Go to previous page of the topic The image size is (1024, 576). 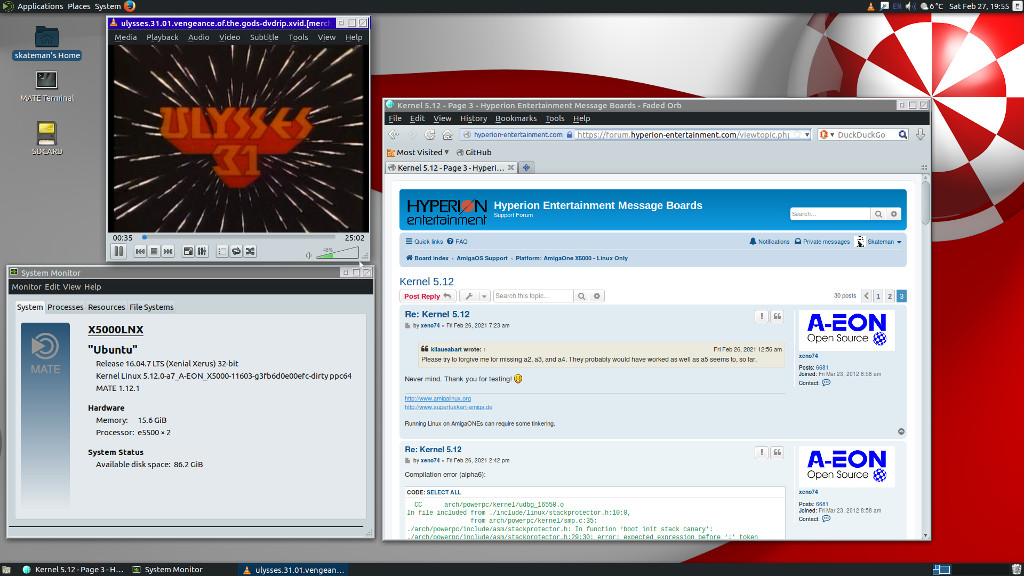867,296
